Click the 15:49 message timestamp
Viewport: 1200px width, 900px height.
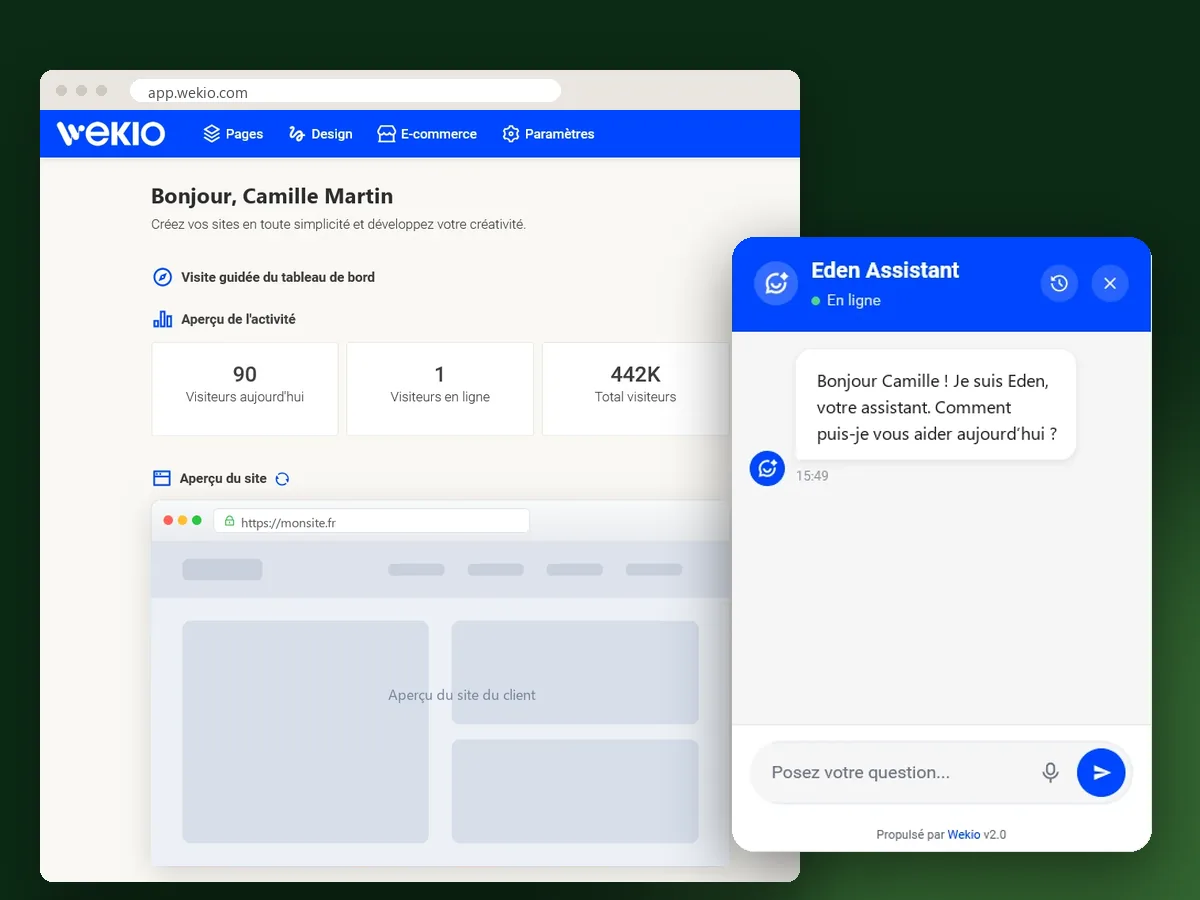click(x=812, y=476)
